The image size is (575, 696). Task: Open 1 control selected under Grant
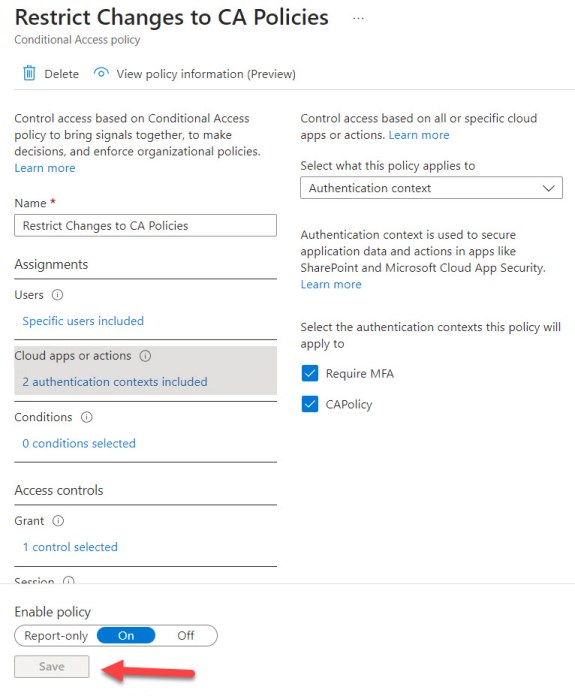(x=70, y=547)
